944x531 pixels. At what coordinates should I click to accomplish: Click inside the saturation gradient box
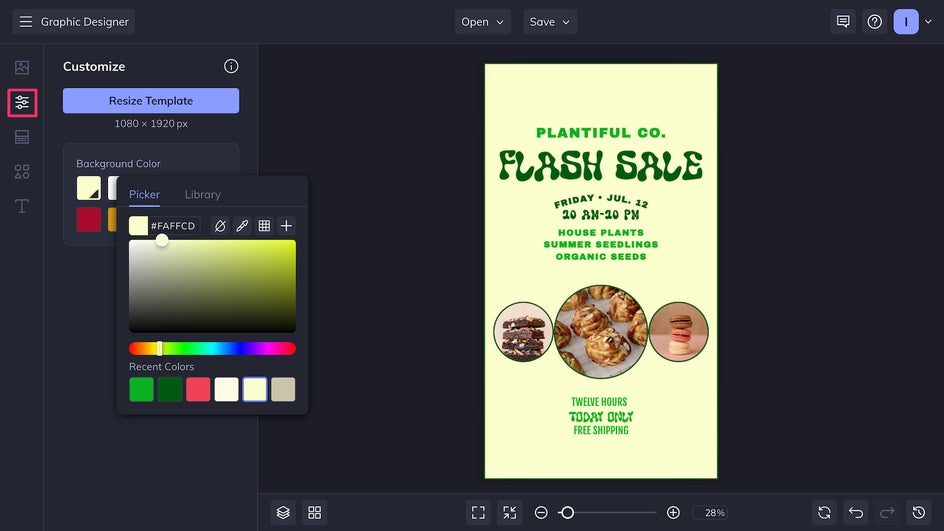click(213, 286)
